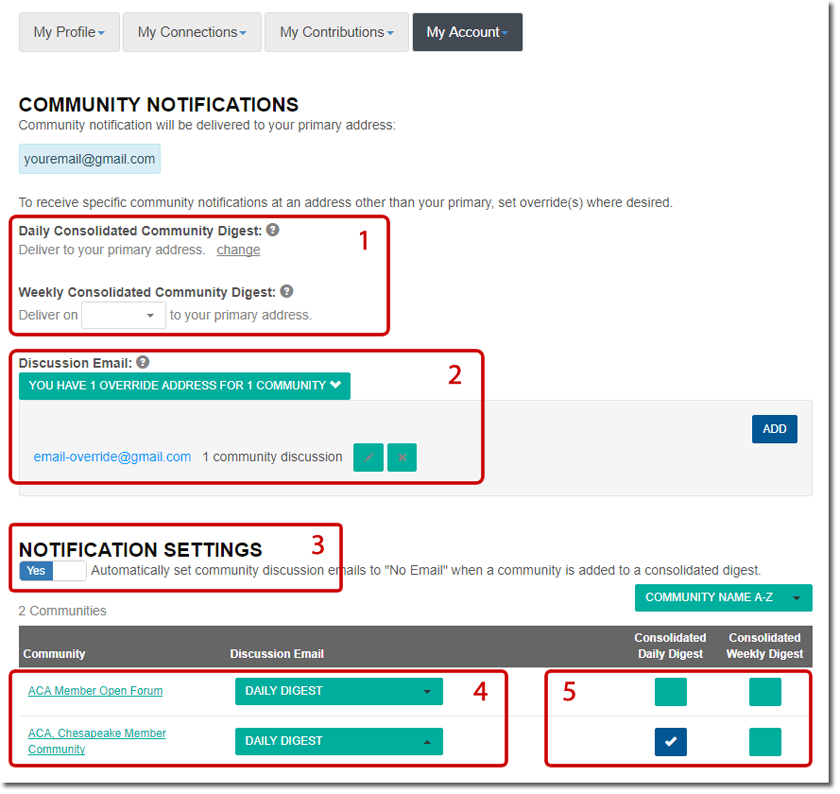Image resolution: width=840 pixels, height=794 pixels.
Task: Toggle the Yes/No auto 'No Email' switch
Action: [x=52, y=571]
